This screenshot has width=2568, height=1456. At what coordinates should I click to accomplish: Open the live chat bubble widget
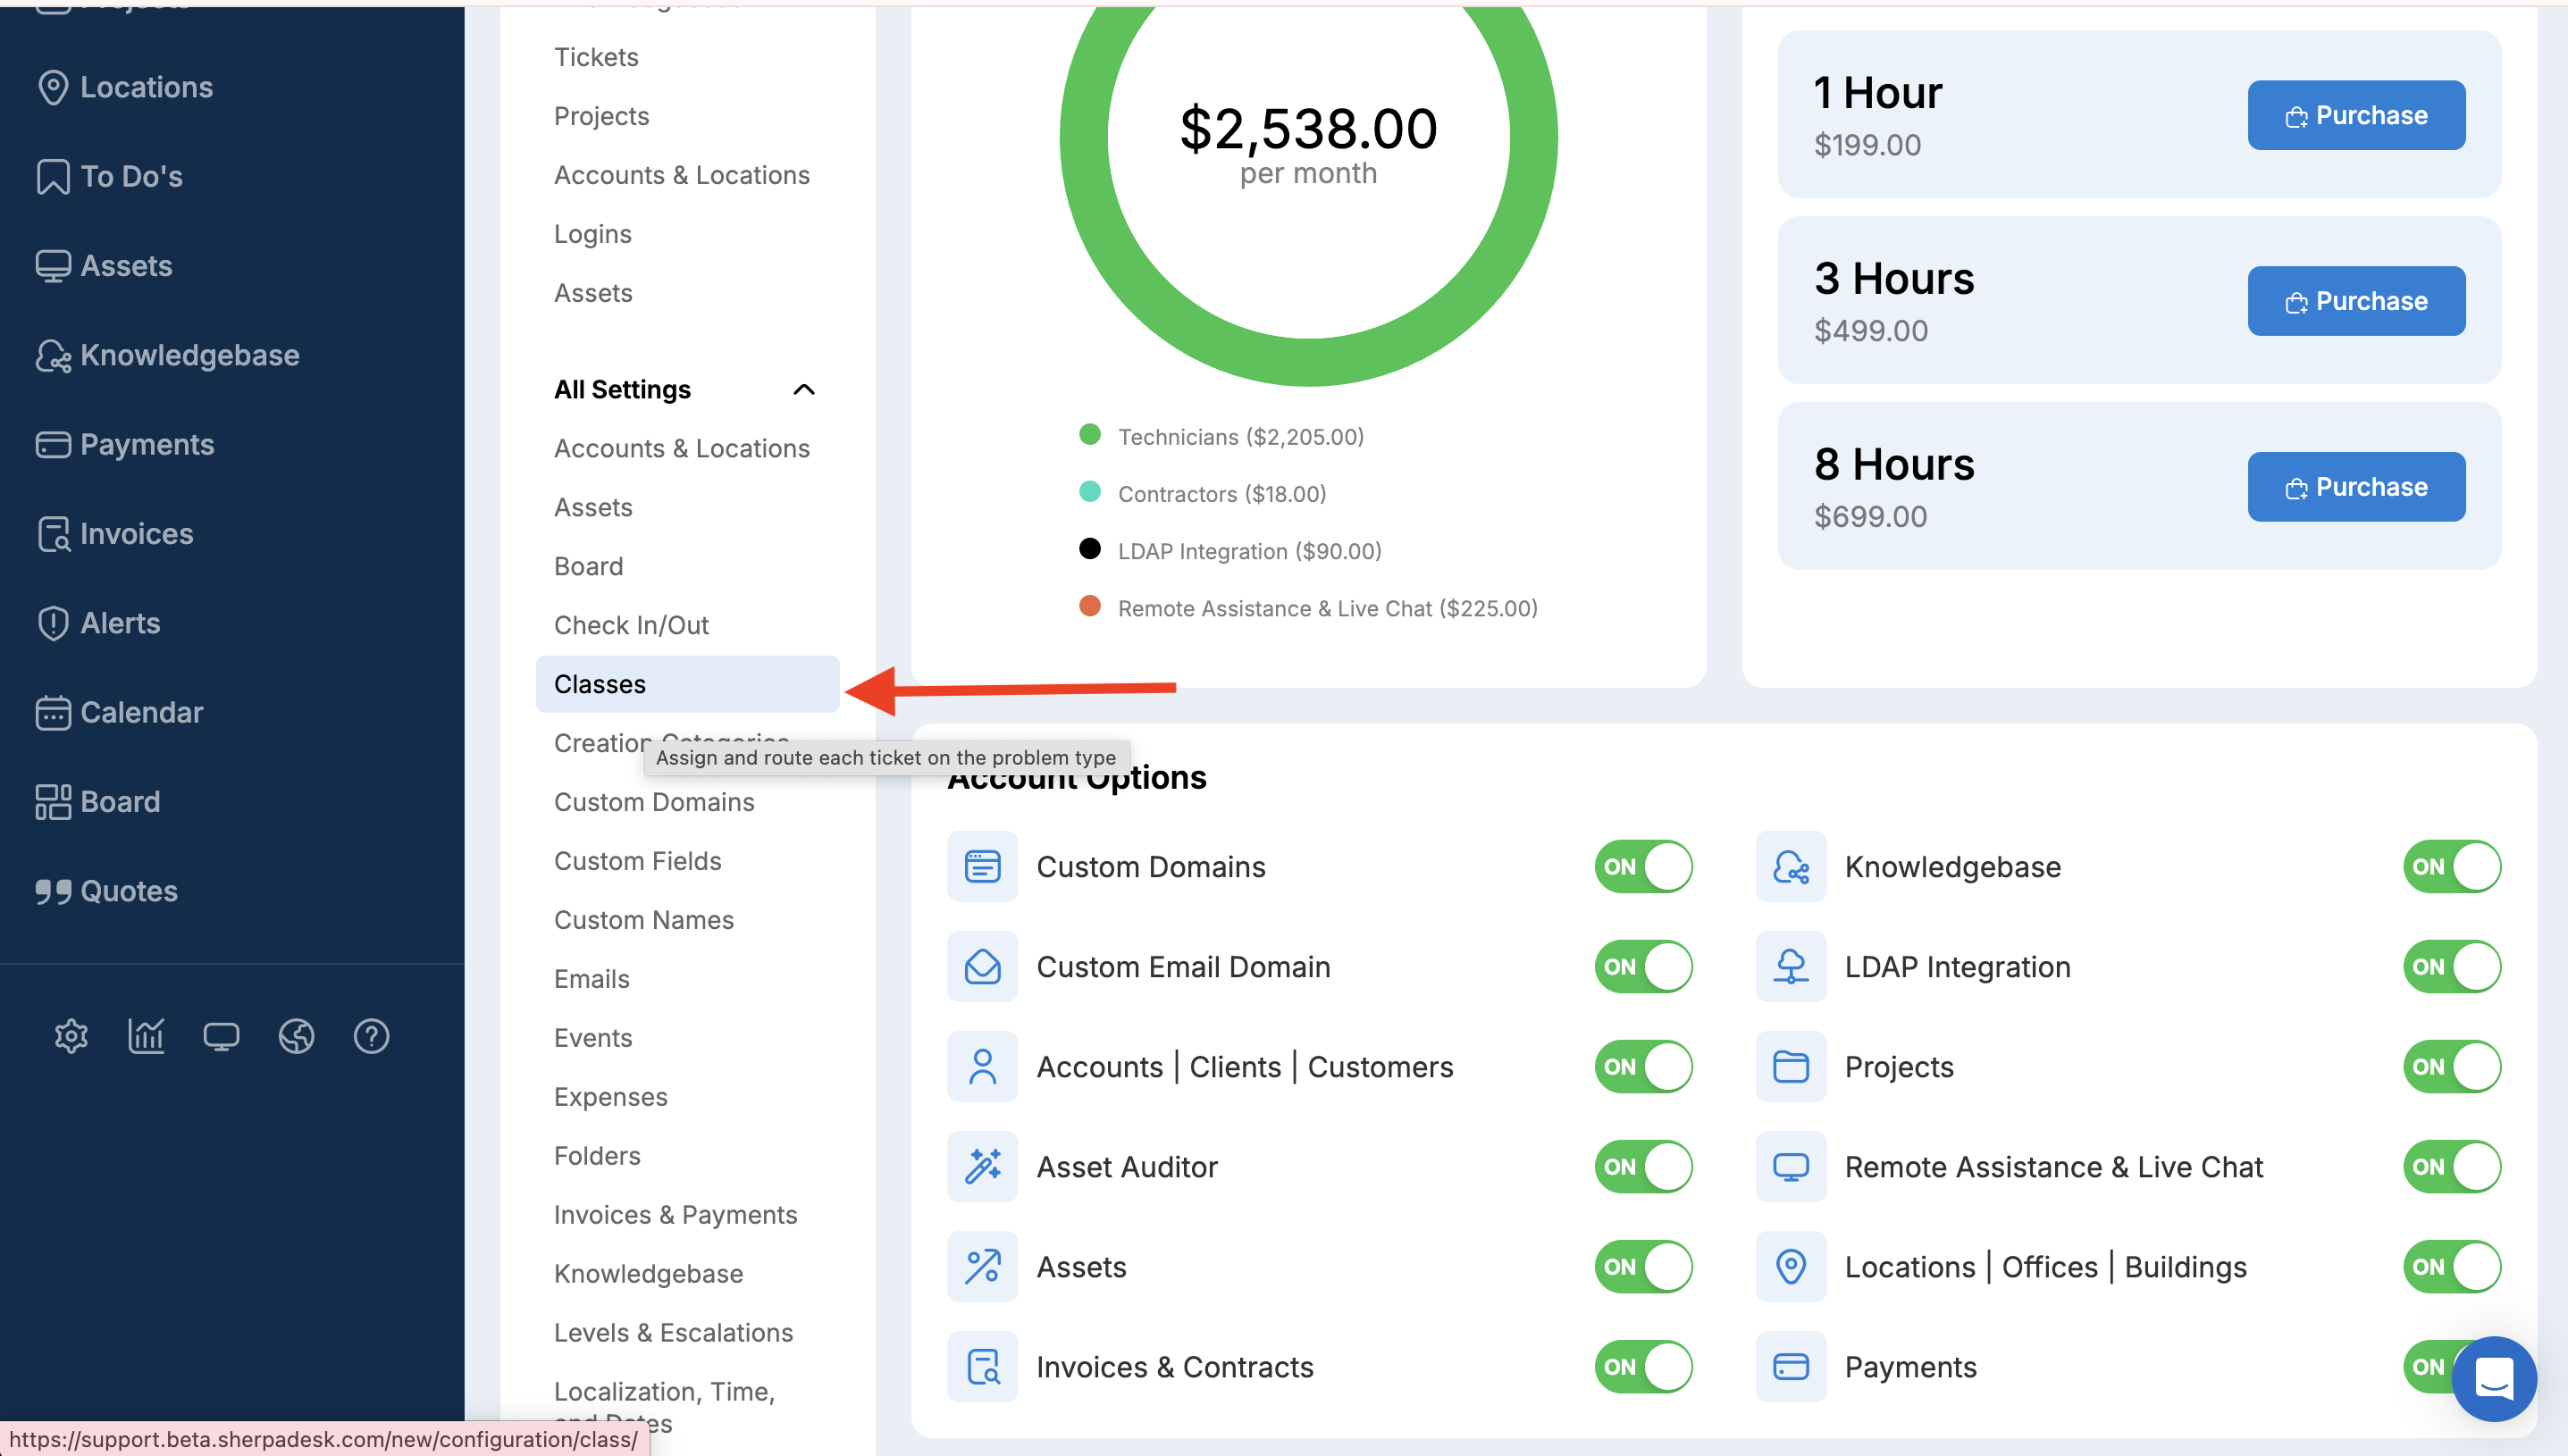2494,1379
